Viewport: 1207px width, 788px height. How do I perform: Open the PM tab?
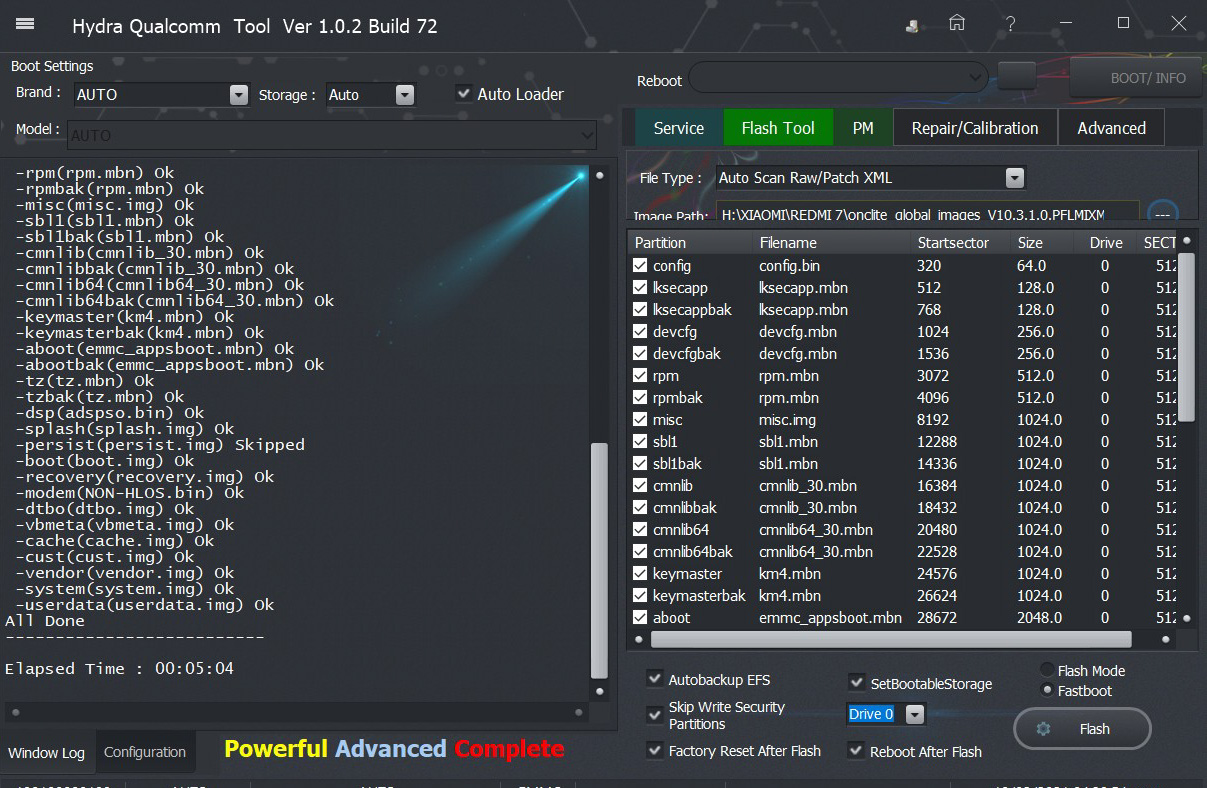pyautogui.click(x=863, y=128)
